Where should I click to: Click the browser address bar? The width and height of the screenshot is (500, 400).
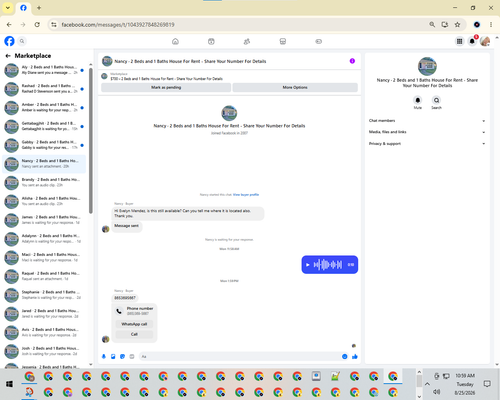tap(240, 25)
